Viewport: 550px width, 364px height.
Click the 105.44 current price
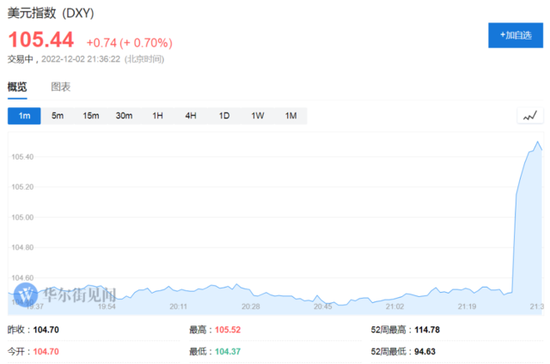pos(41,39)
